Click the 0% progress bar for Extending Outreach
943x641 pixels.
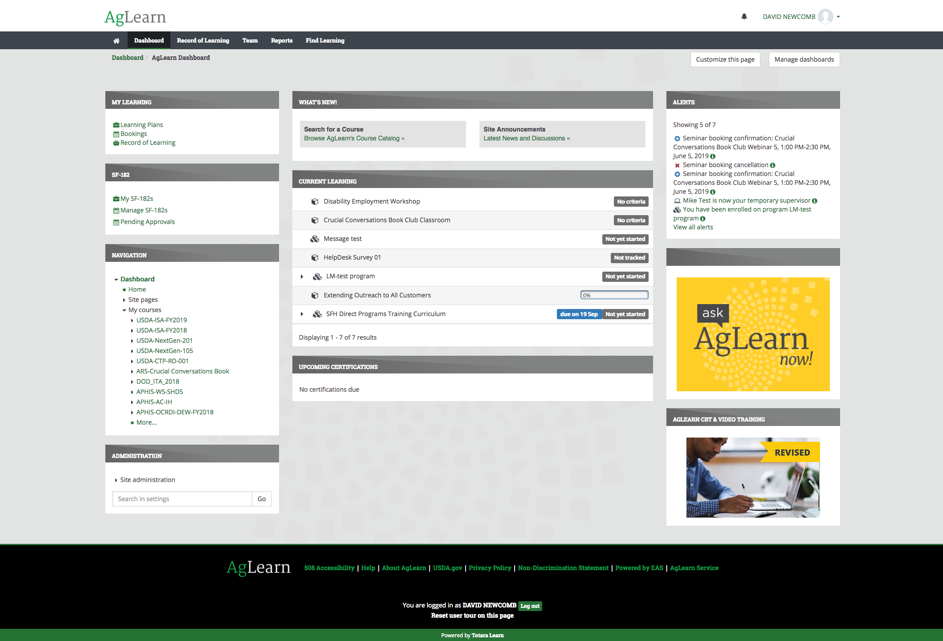pyautogui.click(x=614, y=295)
